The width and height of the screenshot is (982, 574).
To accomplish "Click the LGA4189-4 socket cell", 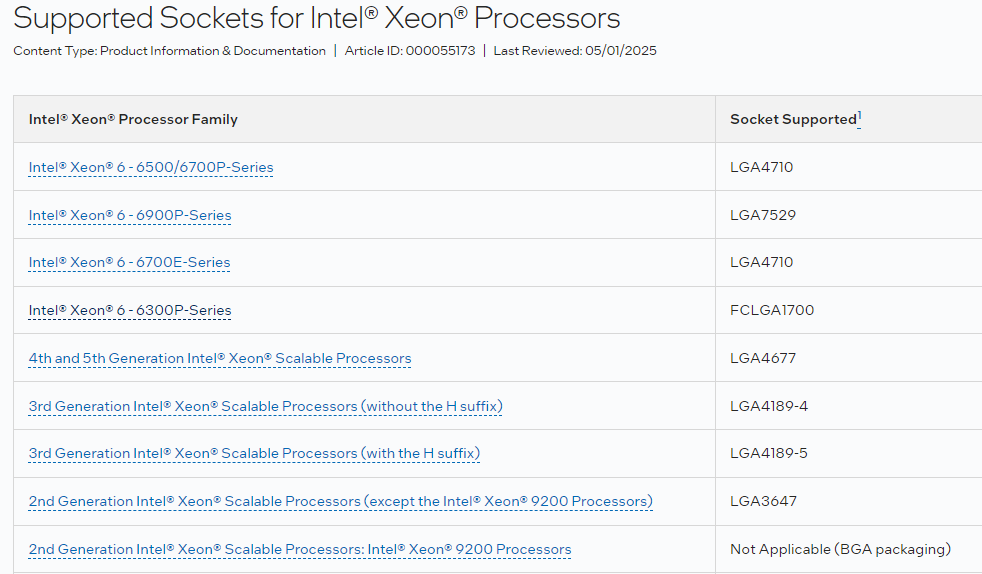I will [769, 406].
